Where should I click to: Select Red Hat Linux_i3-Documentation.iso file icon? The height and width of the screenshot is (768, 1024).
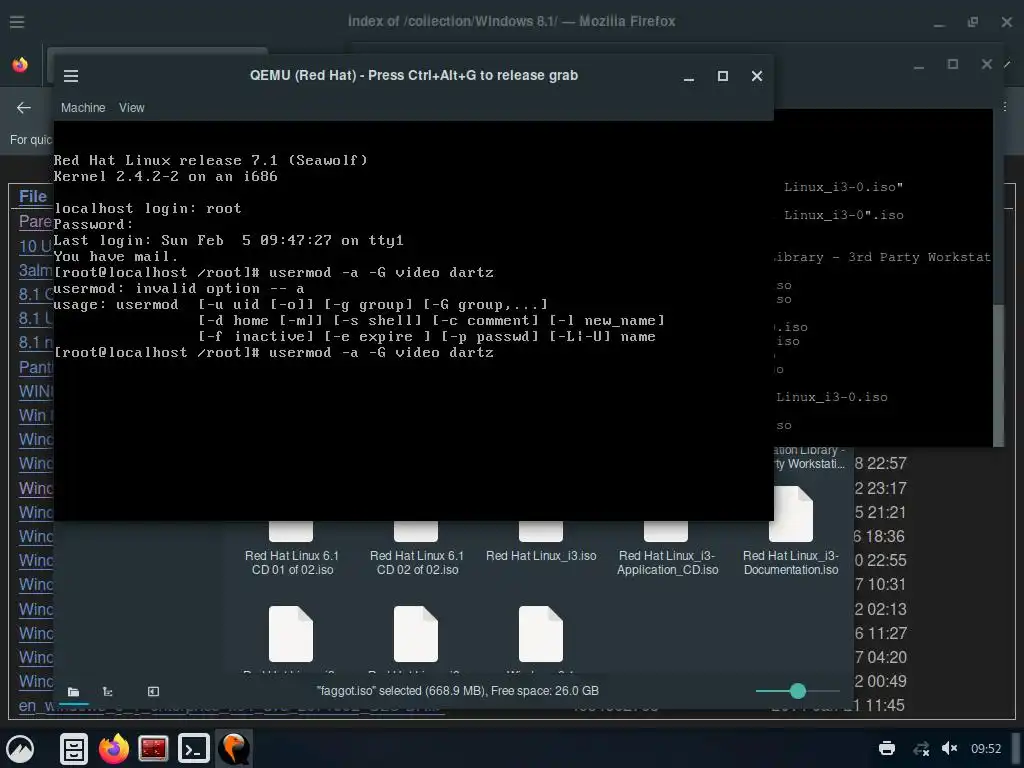click(x=791, y=515)
